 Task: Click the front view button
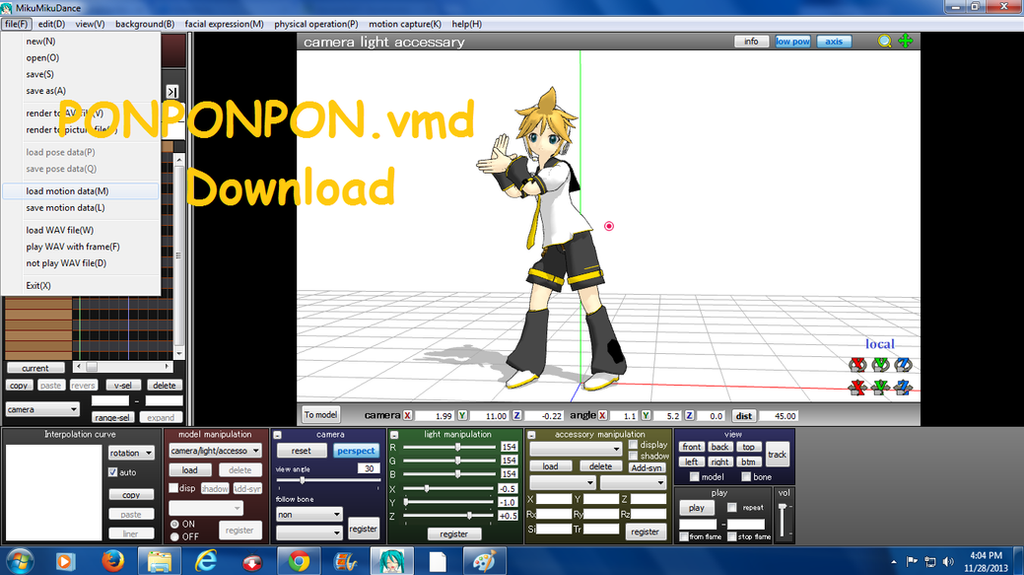(691, 447)
